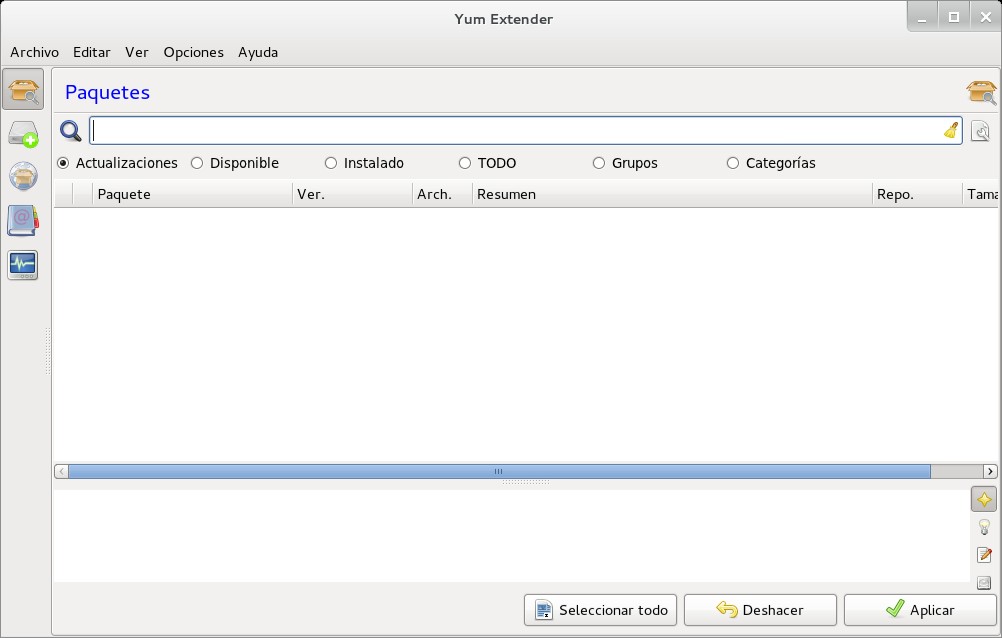This screenshot has width=1002, height=638.
Task: Open the pending actions queue view
Action: [23, 134]
